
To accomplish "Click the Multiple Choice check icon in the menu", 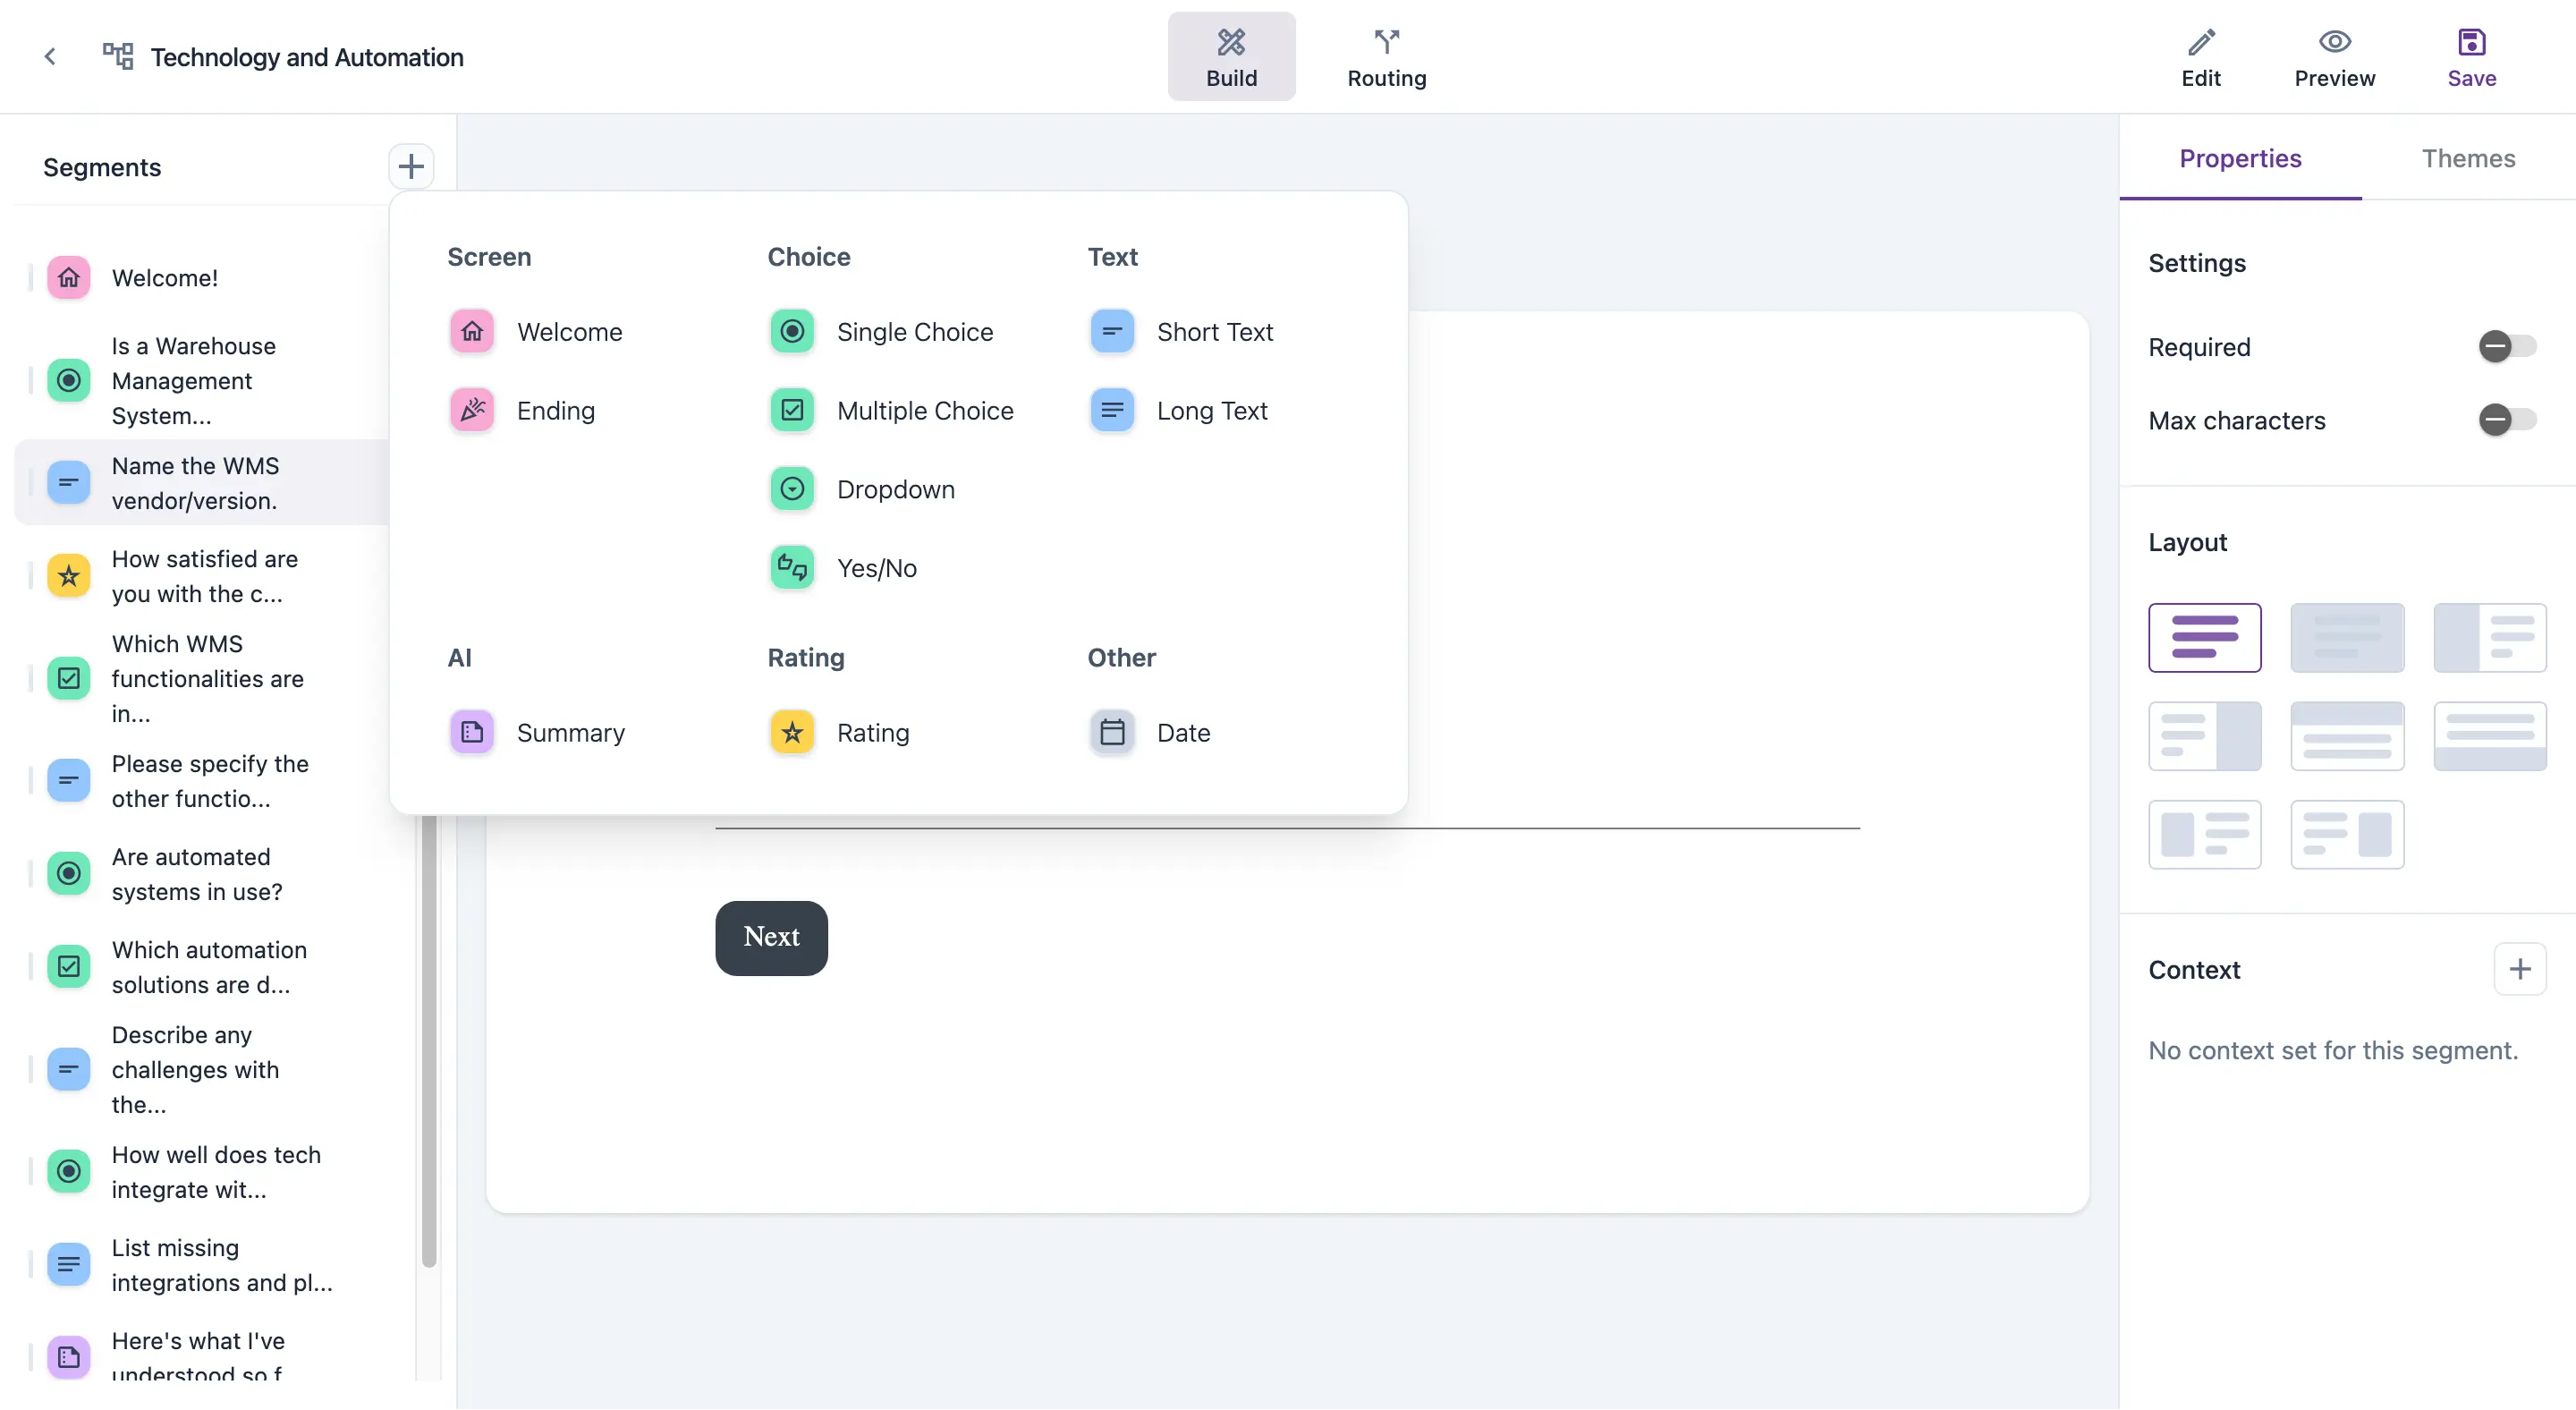I will [792, 411].
